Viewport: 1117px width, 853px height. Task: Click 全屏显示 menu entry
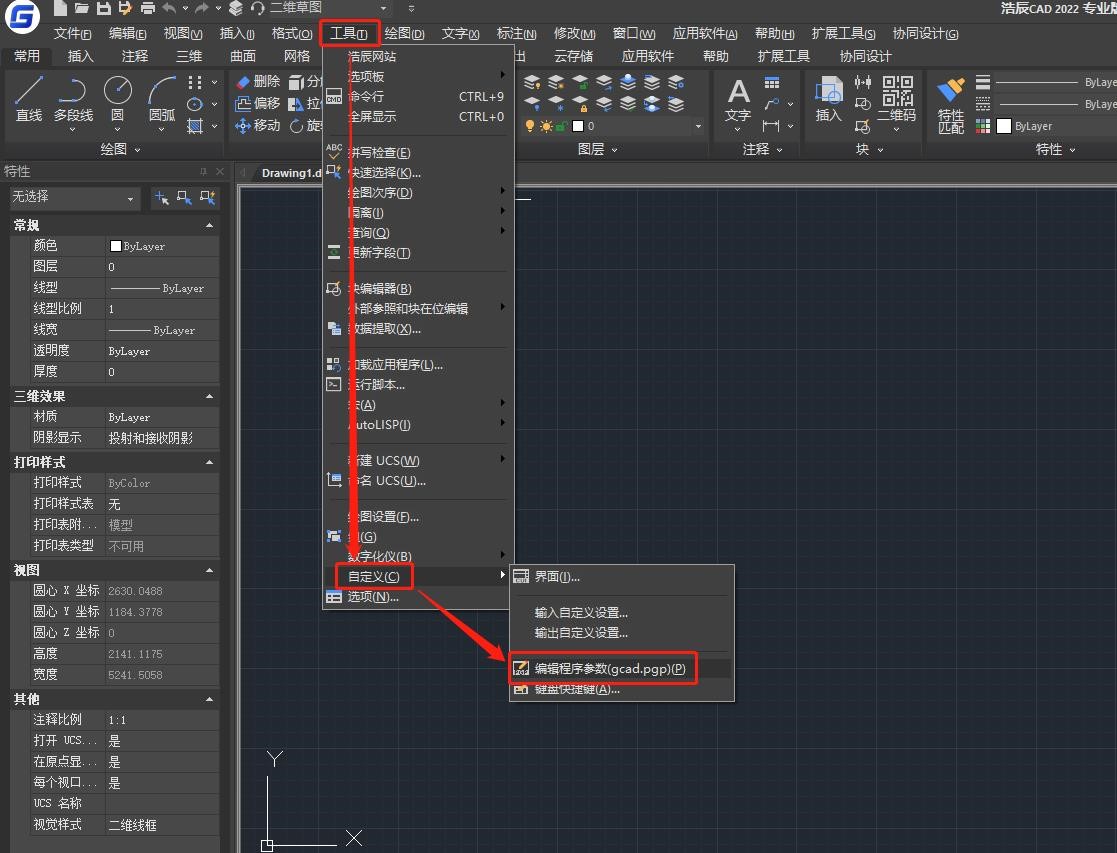(x=418, y=116)
